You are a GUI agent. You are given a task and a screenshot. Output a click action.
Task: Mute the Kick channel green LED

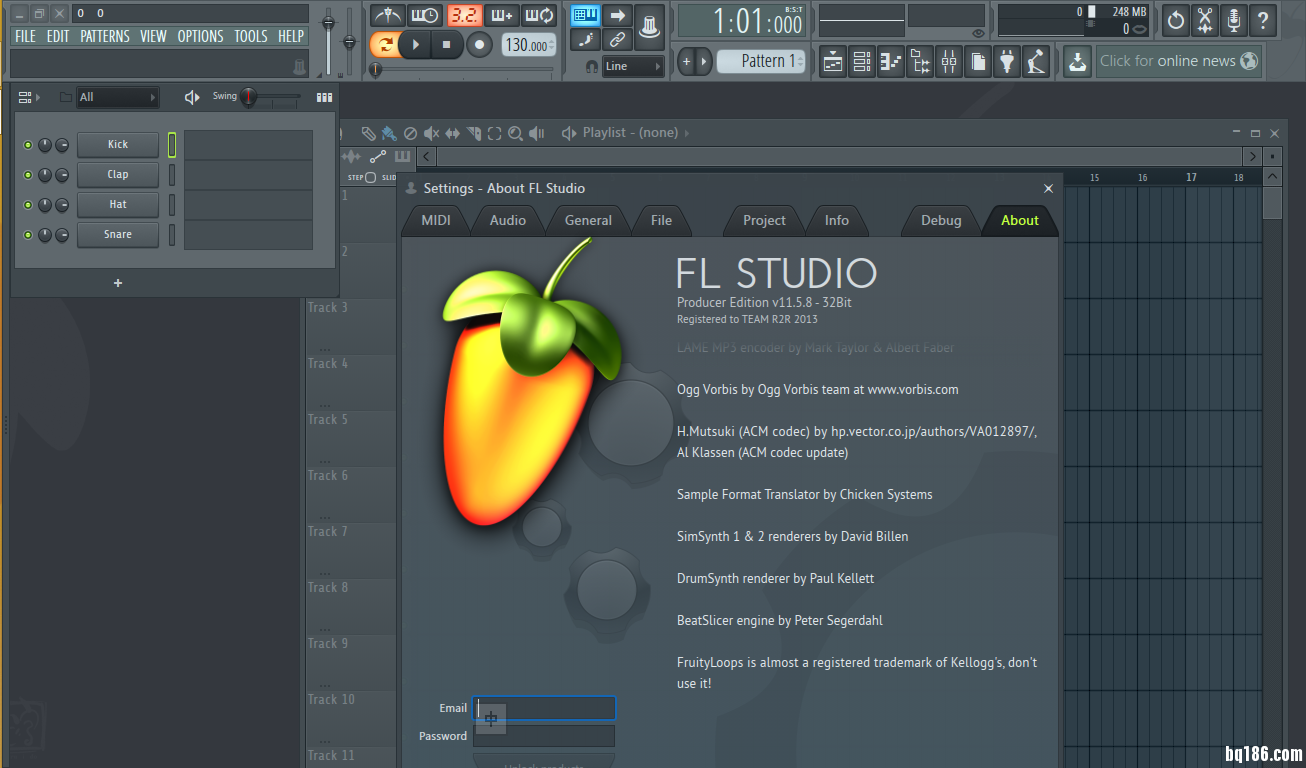[28, 145]
